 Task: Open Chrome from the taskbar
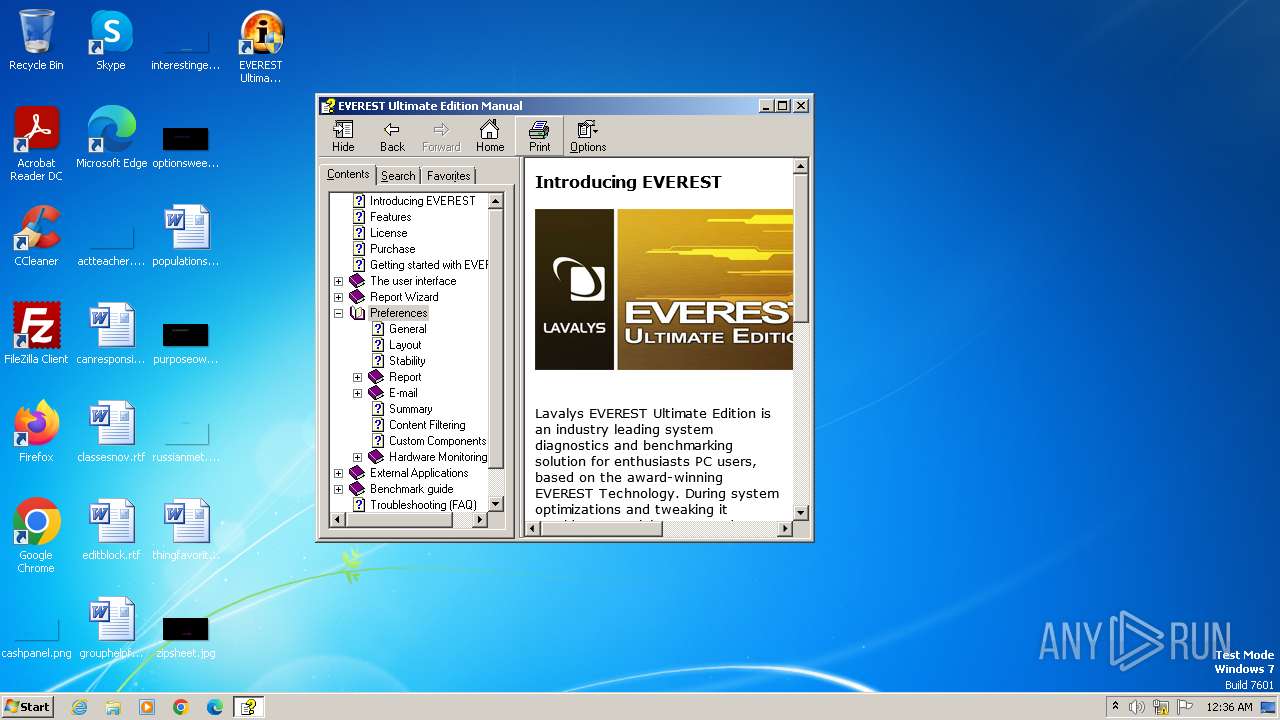(181, 707)
